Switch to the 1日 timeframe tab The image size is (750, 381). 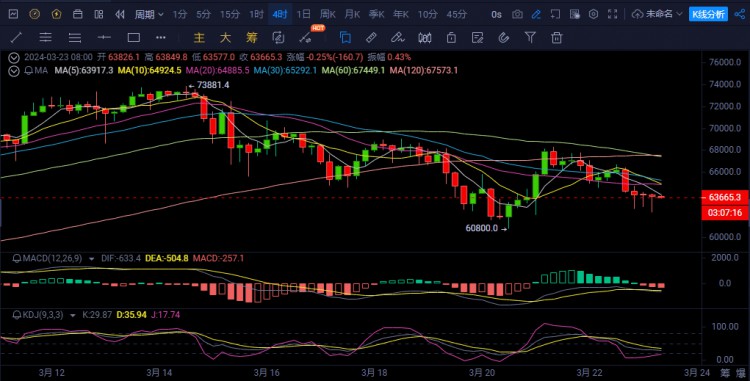[x=303, y=14]
